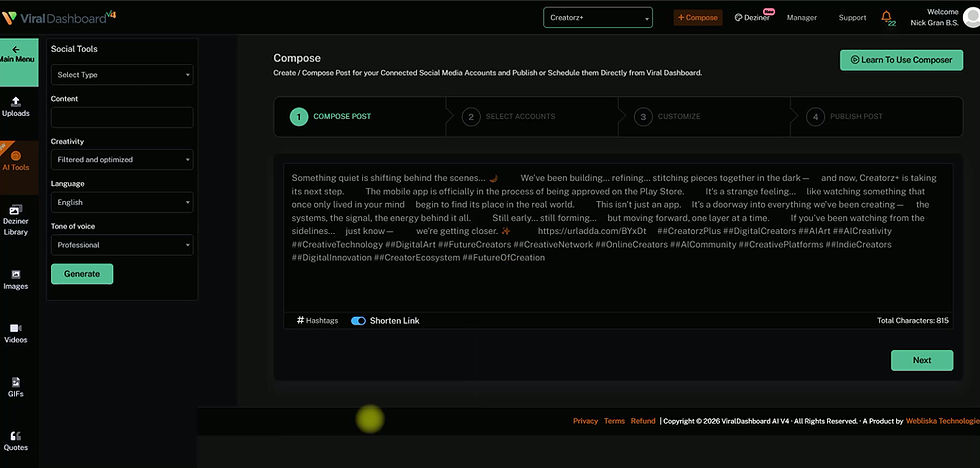Toggle the Shorten Link switch

point(358,321)
